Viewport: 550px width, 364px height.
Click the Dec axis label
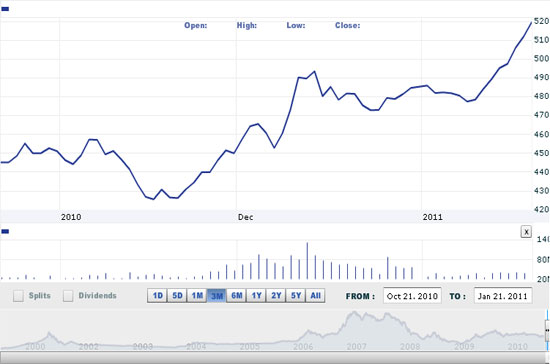pyautogui.click(x=246, y=217)
